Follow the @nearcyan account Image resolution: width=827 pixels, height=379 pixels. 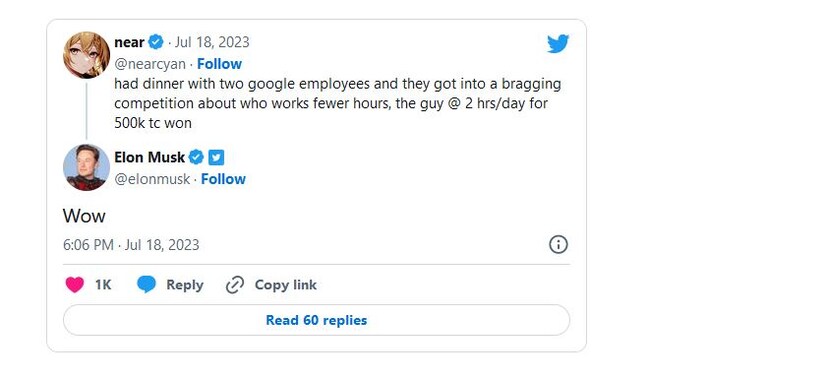pyautogui.click(x=219, y=64)
